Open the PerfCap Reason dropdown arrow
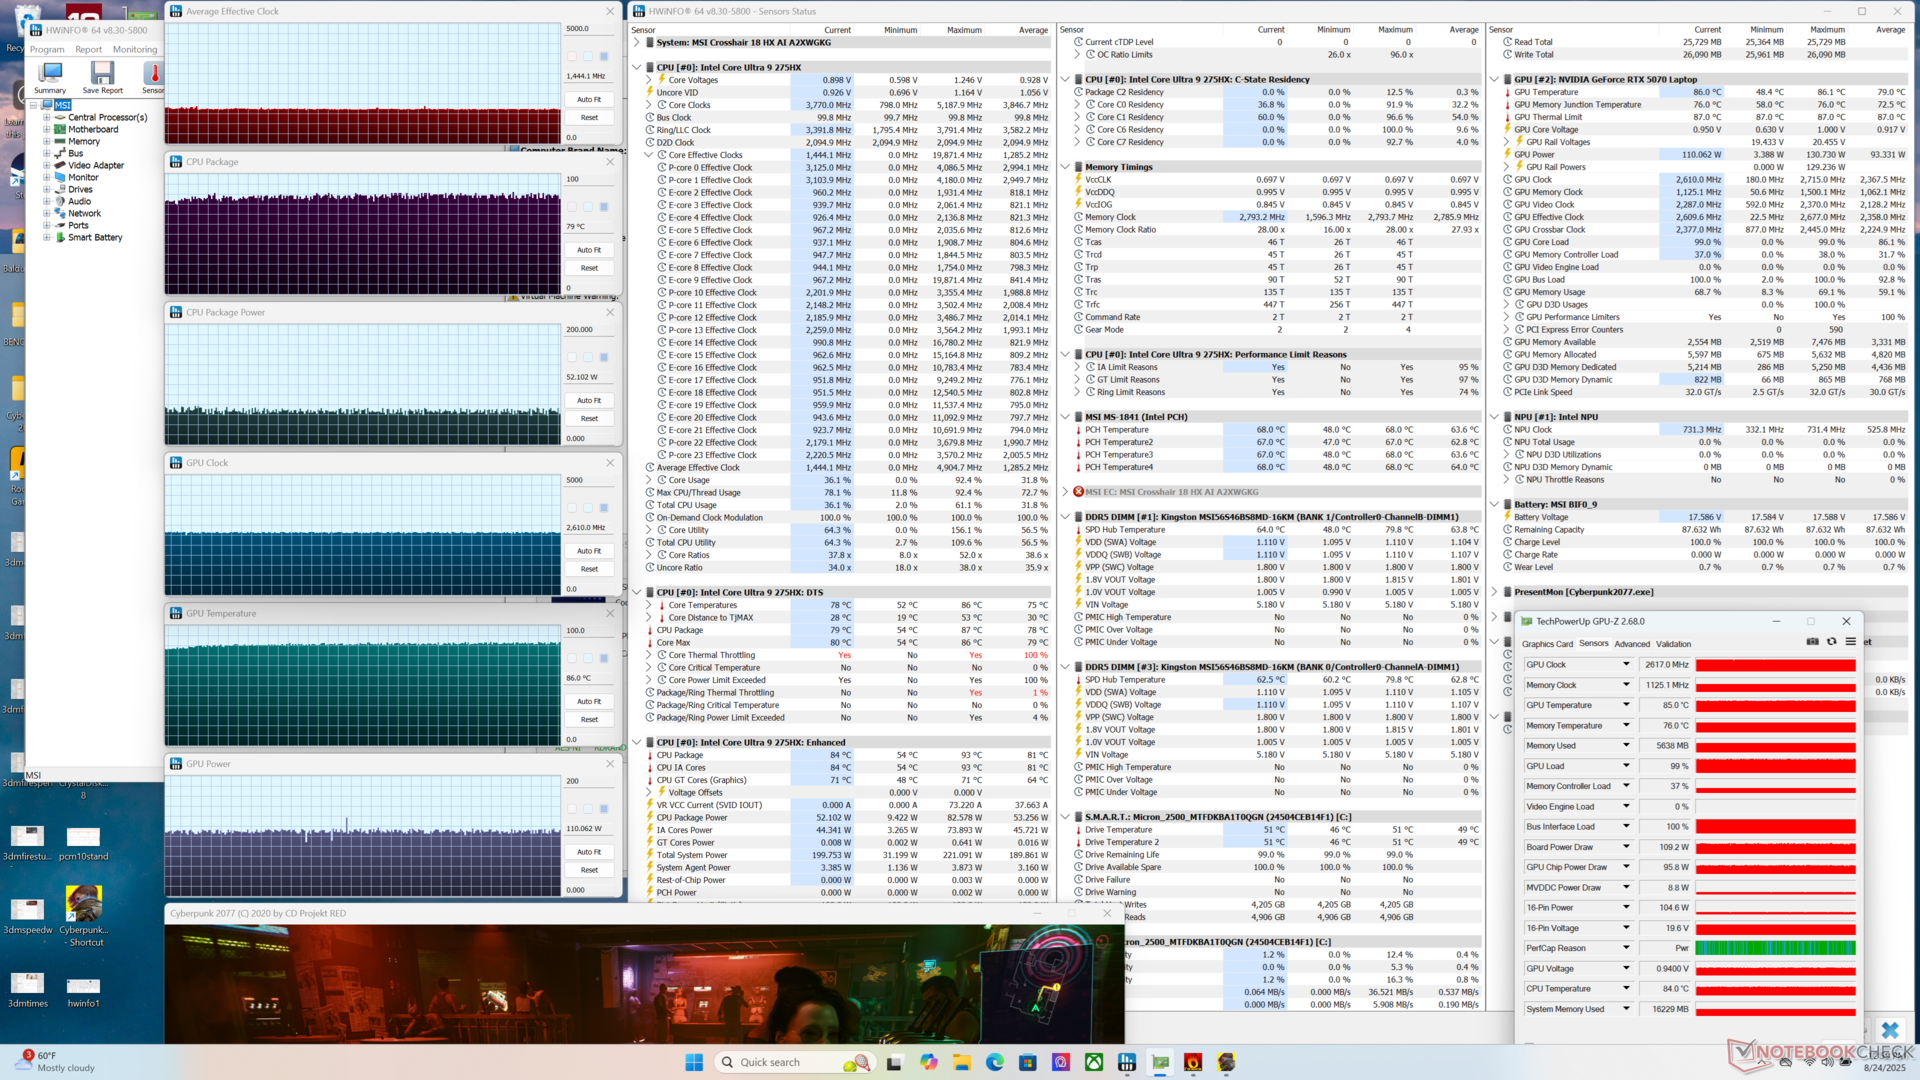The height and width of the screenshot is (1080, 1920). pos(1626,948)
